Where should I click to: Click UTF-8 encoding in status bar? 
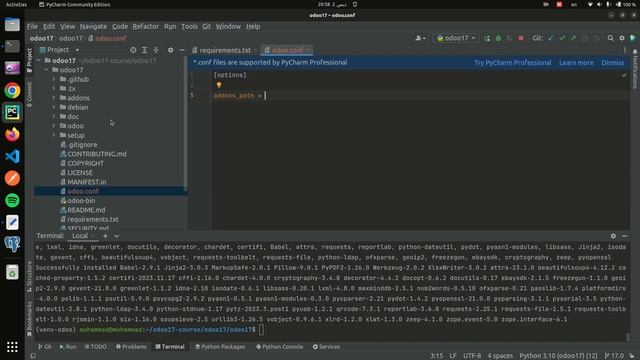pyautogui.click(x=472, y=356)
